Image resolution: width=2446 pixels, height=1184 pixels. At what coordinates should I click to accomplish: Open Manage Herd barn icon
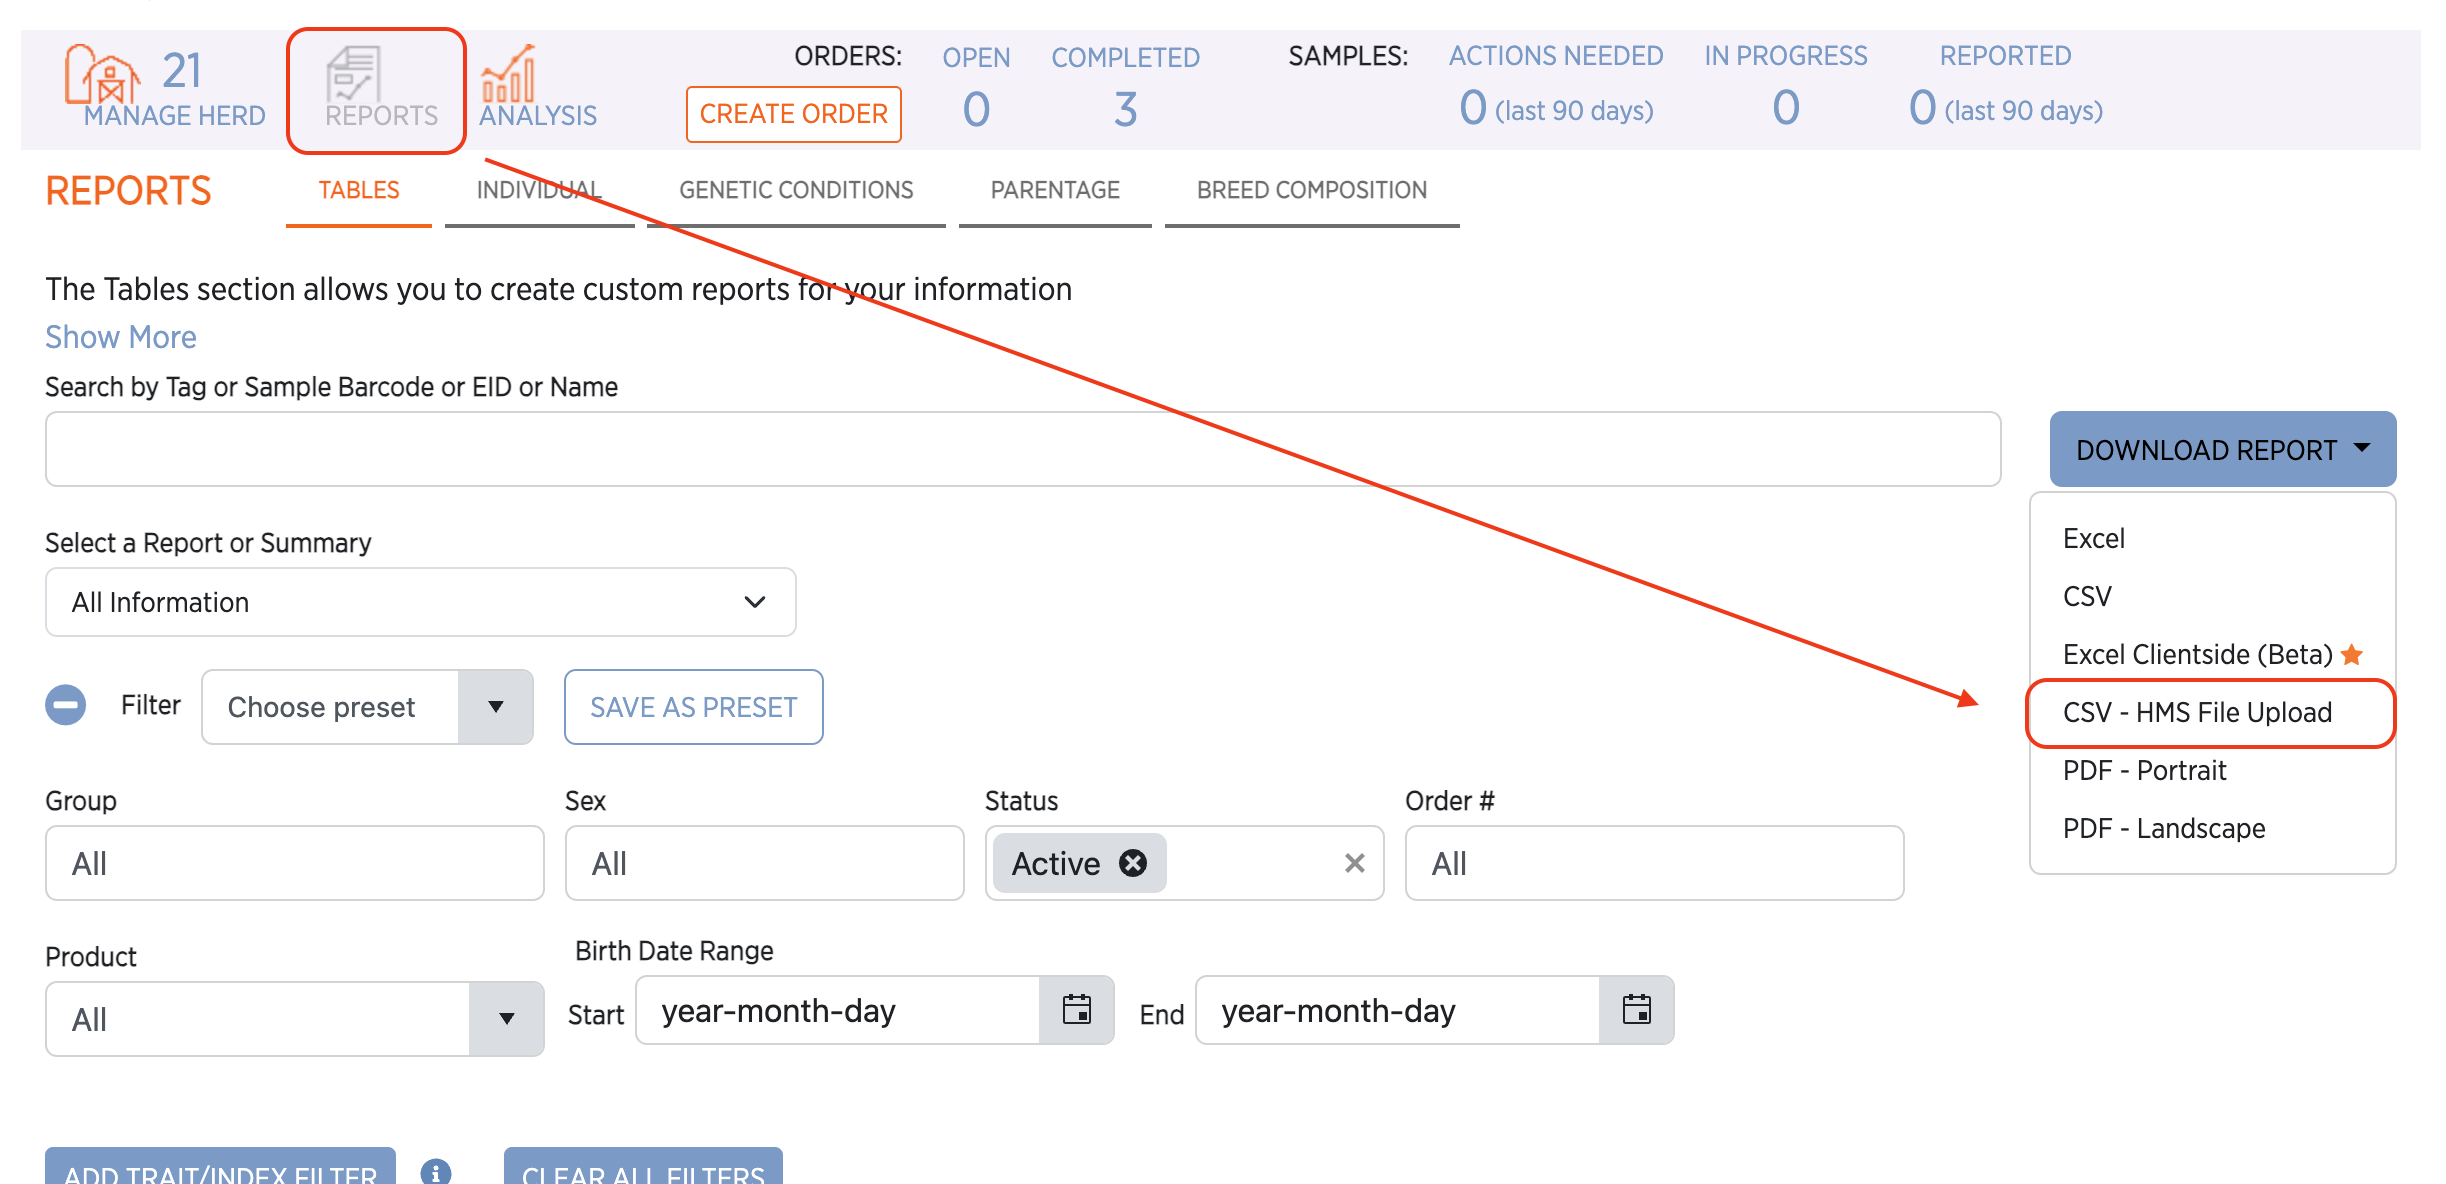click(x=102, y=74)
